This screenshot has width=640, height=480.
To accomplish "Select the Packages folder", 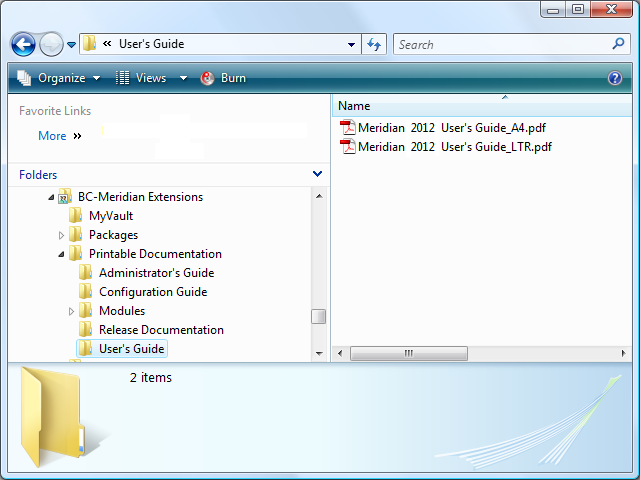I will click(x=113, y=235).
